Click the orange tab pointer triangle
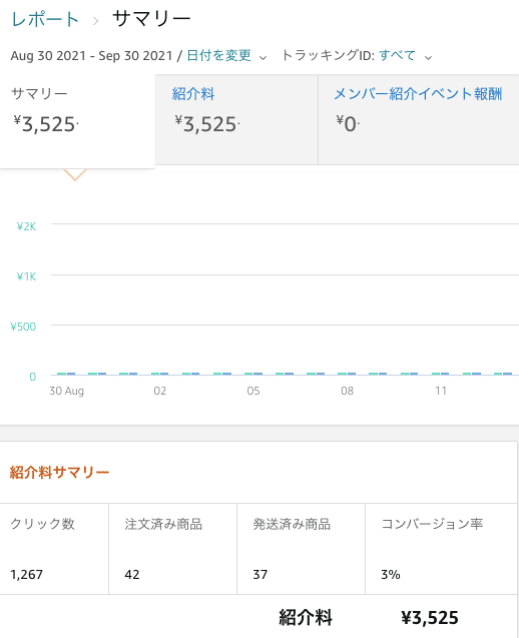519x638 pixels. (x=75, y=175)
